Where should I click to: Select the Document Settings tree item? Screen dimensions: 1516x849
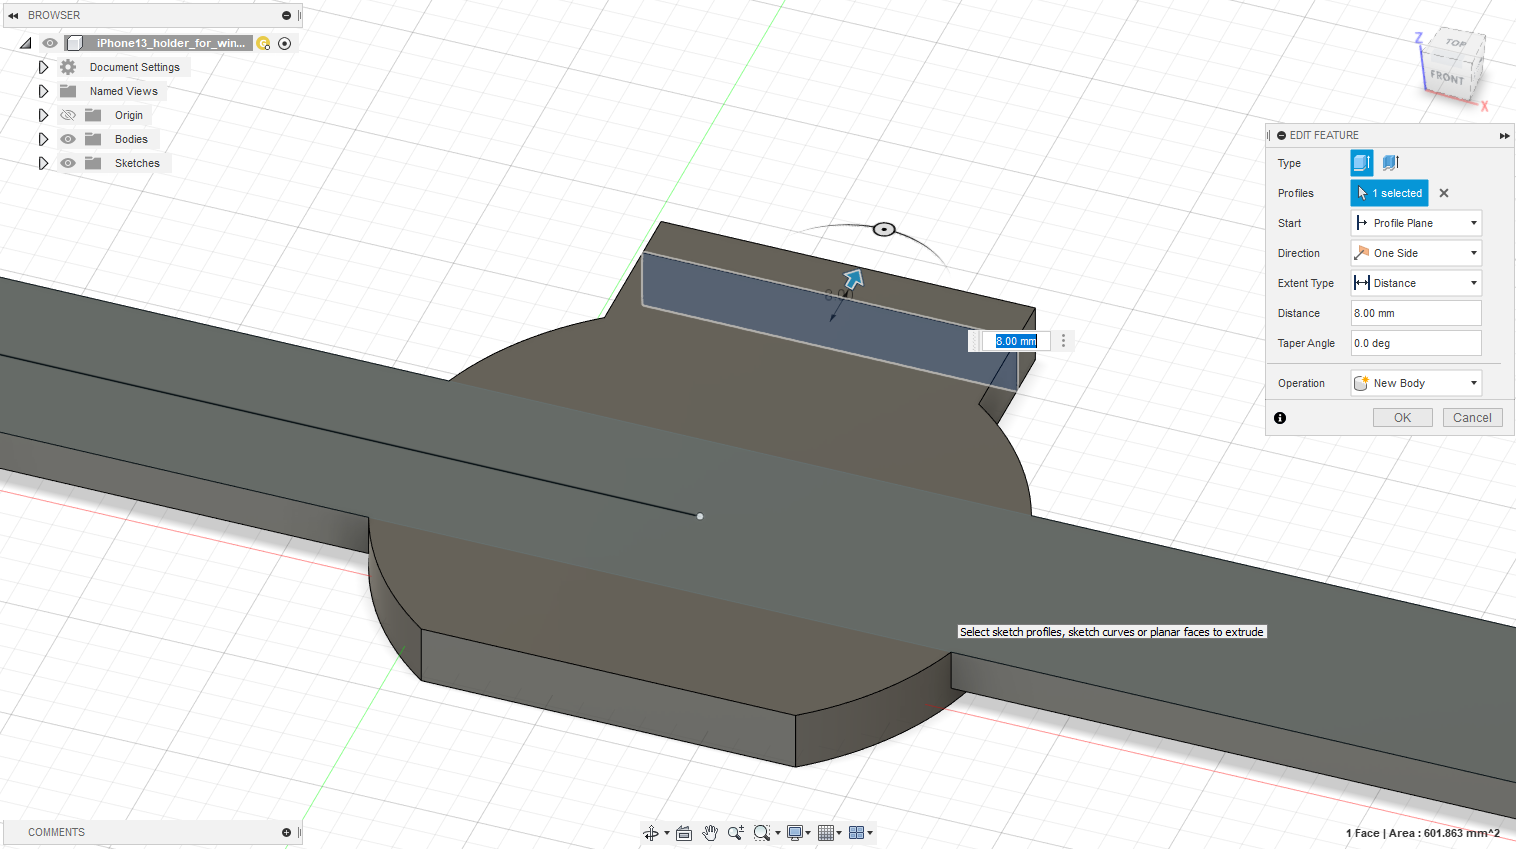(x=135, y=67)
